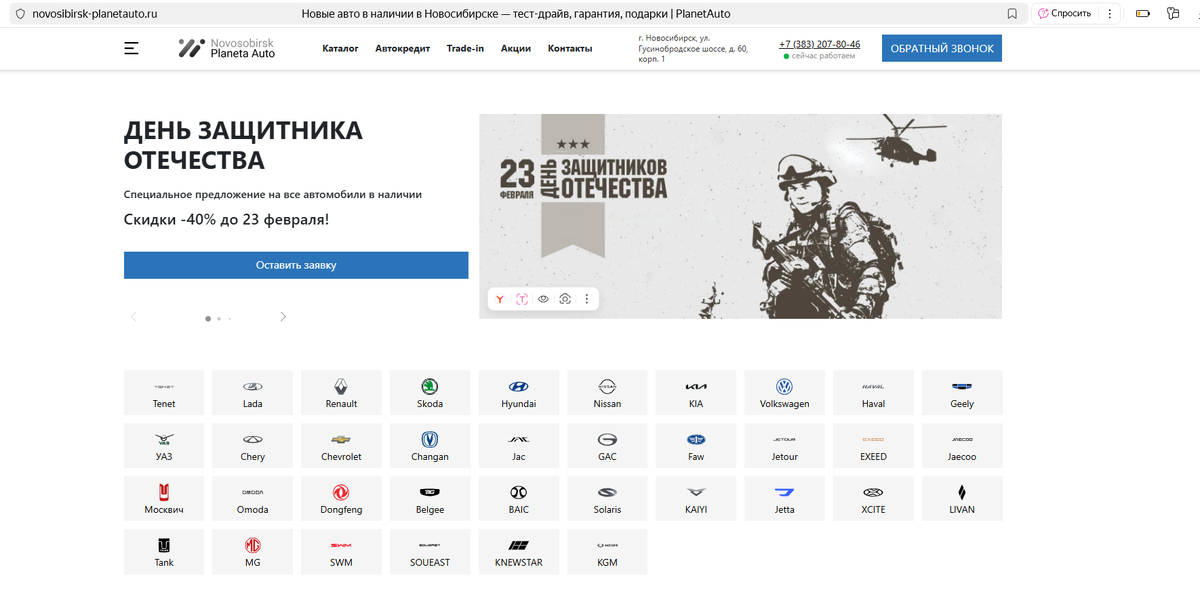Choose the УАЗ brand tile
This screenshot has height=601, width=1200.
164,445
